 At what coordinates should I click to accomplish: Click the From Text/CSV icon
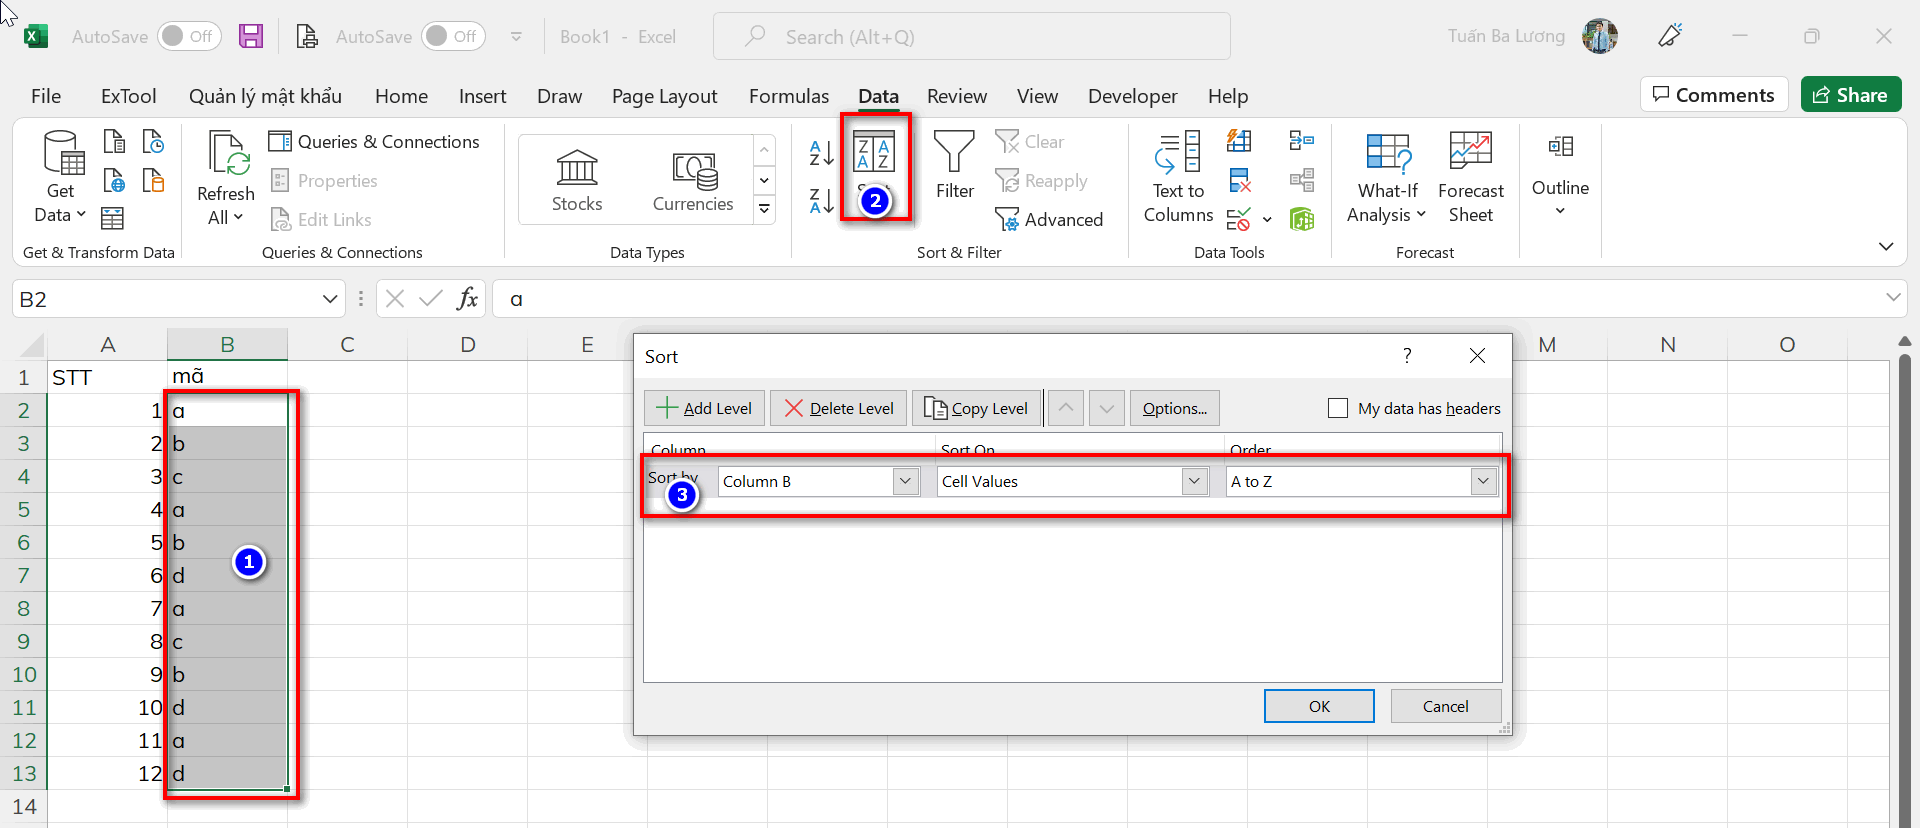(115, 141)
